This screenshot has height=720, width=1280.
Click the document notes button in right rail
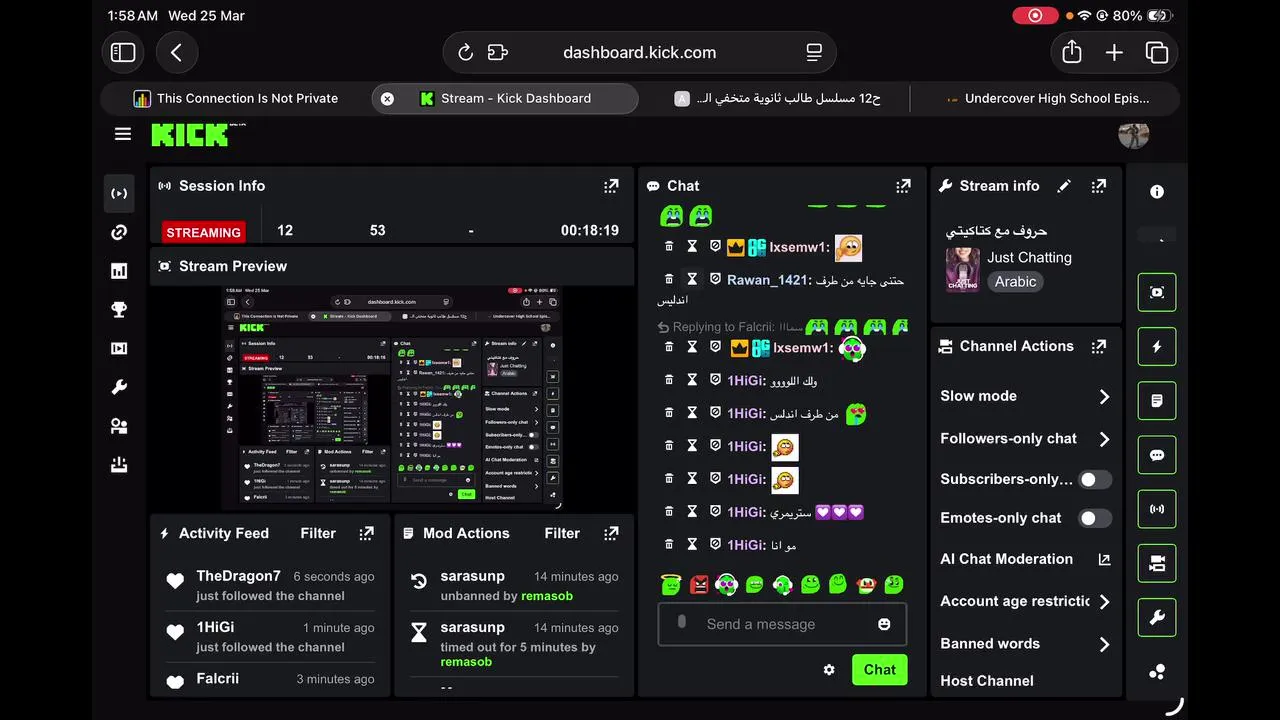(1157, 401)
